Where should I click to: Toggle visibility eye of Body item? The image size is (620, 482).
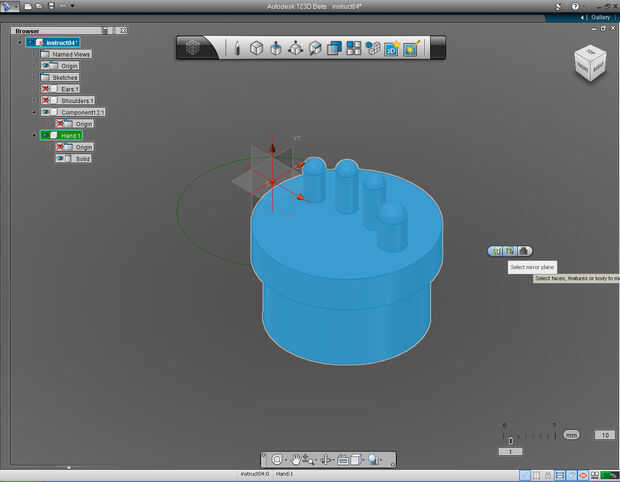click(60, 158)
